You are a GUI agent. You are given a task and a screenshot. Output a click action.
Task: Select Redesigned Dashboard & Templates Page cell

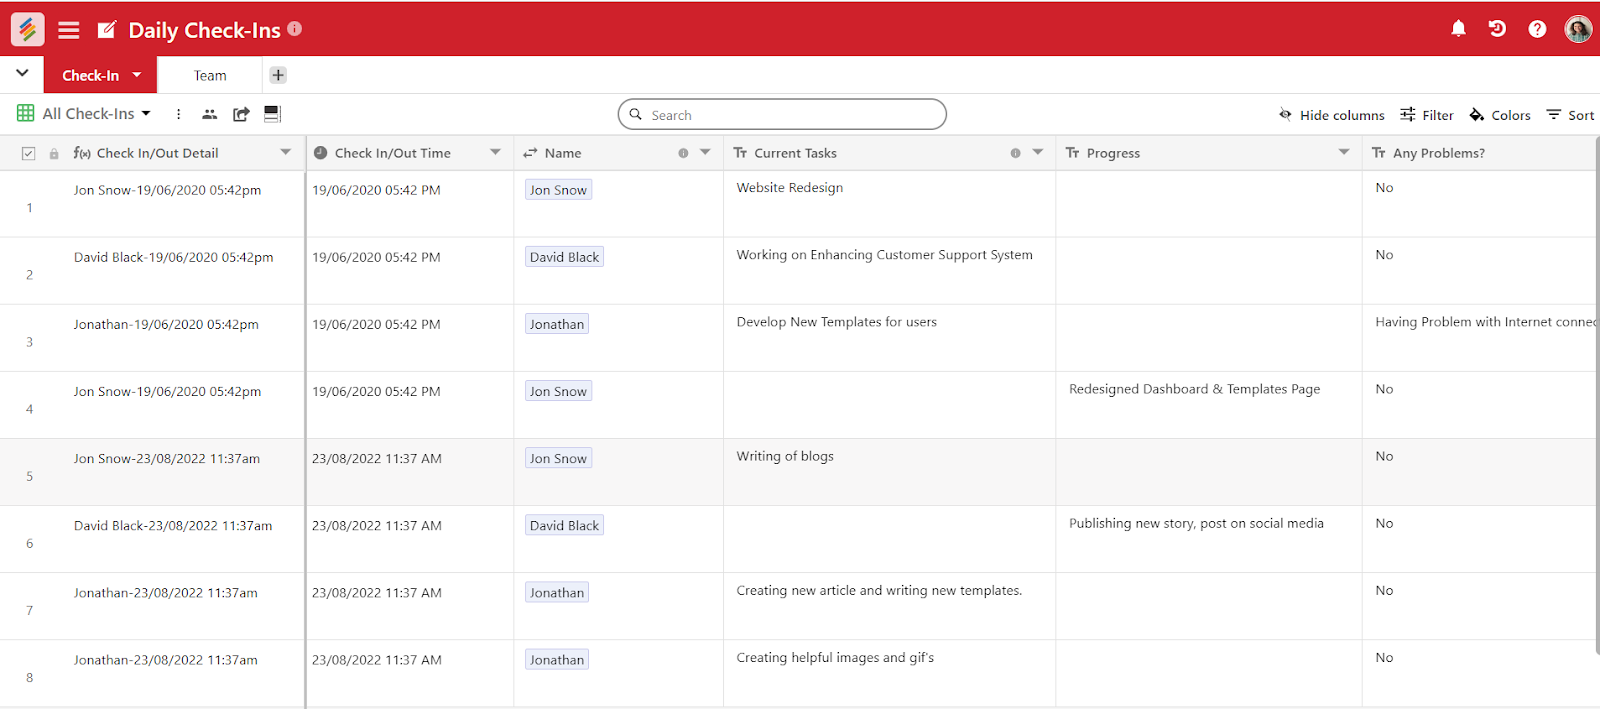[1208, 405]
